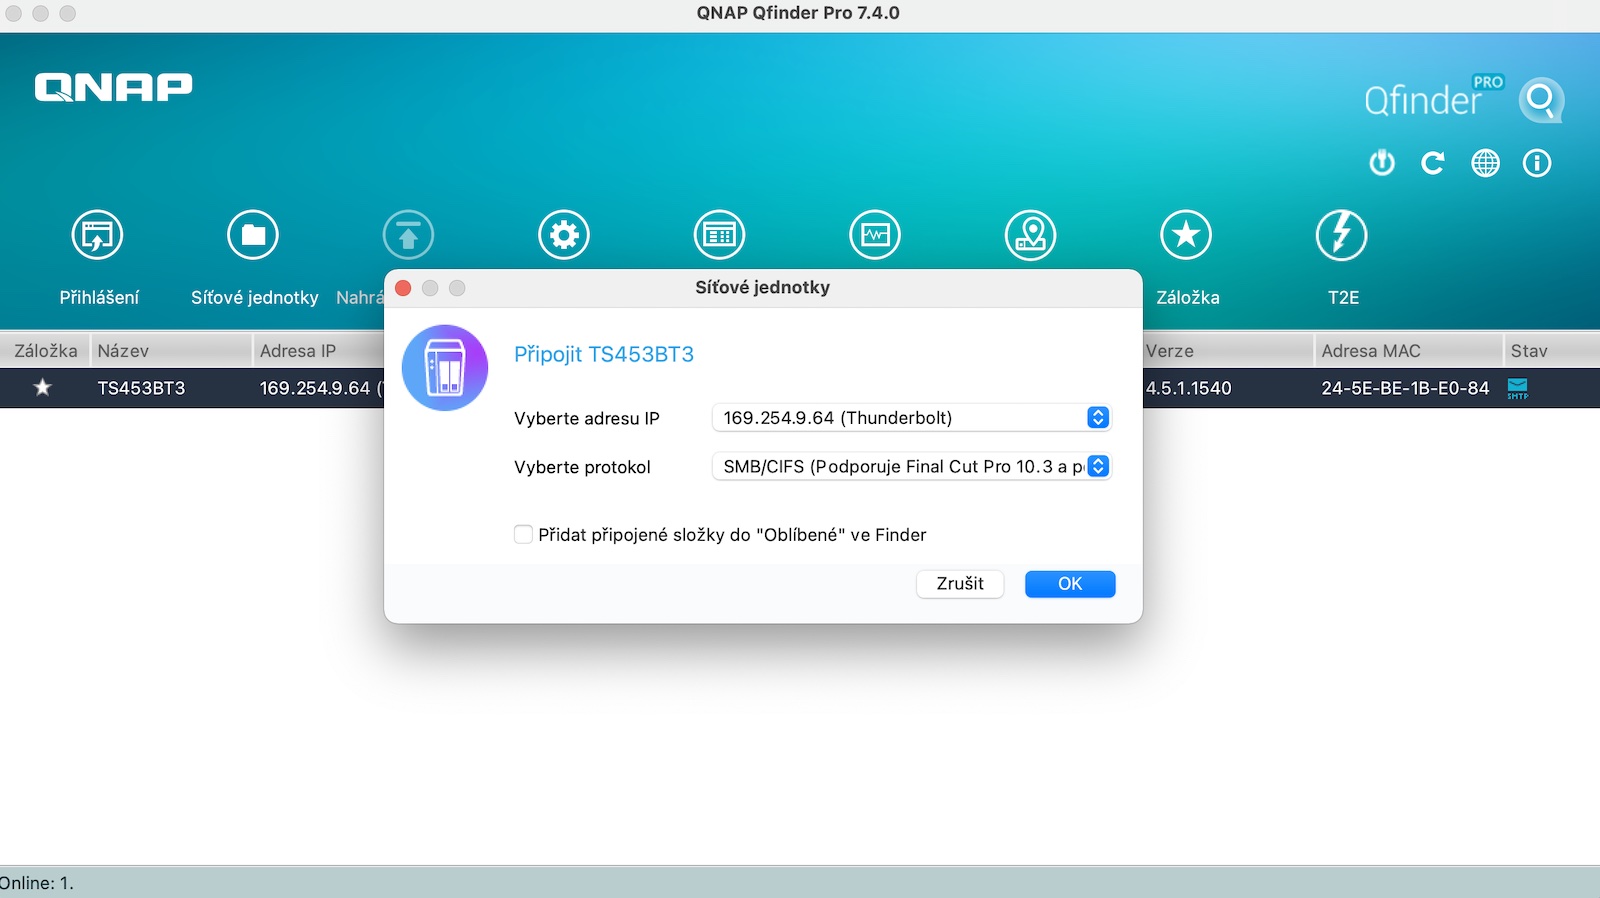Open the language globe icon
1600x898 pixels.
tap(1485, 163)
